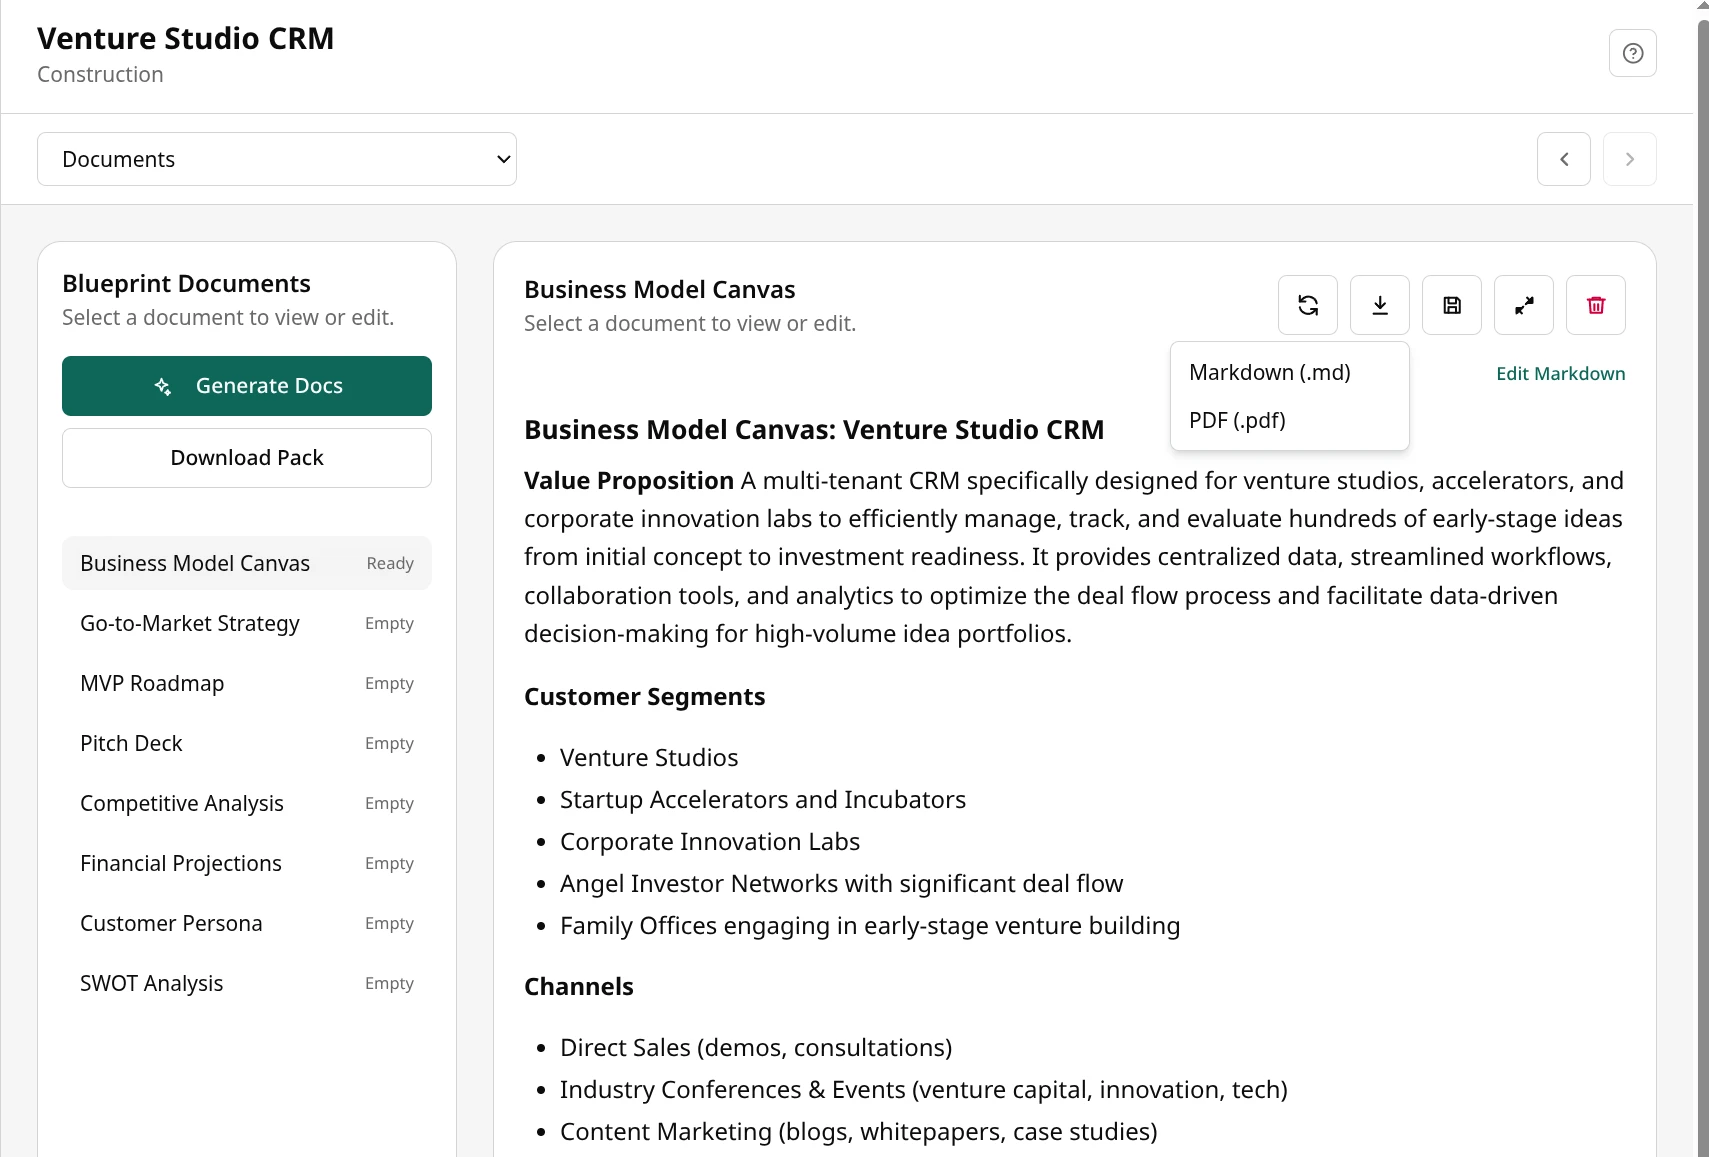Select MVP Roadmap document
This screenshot has width=1709, height=1157.
pyautogui.click(x=247, y=683)
